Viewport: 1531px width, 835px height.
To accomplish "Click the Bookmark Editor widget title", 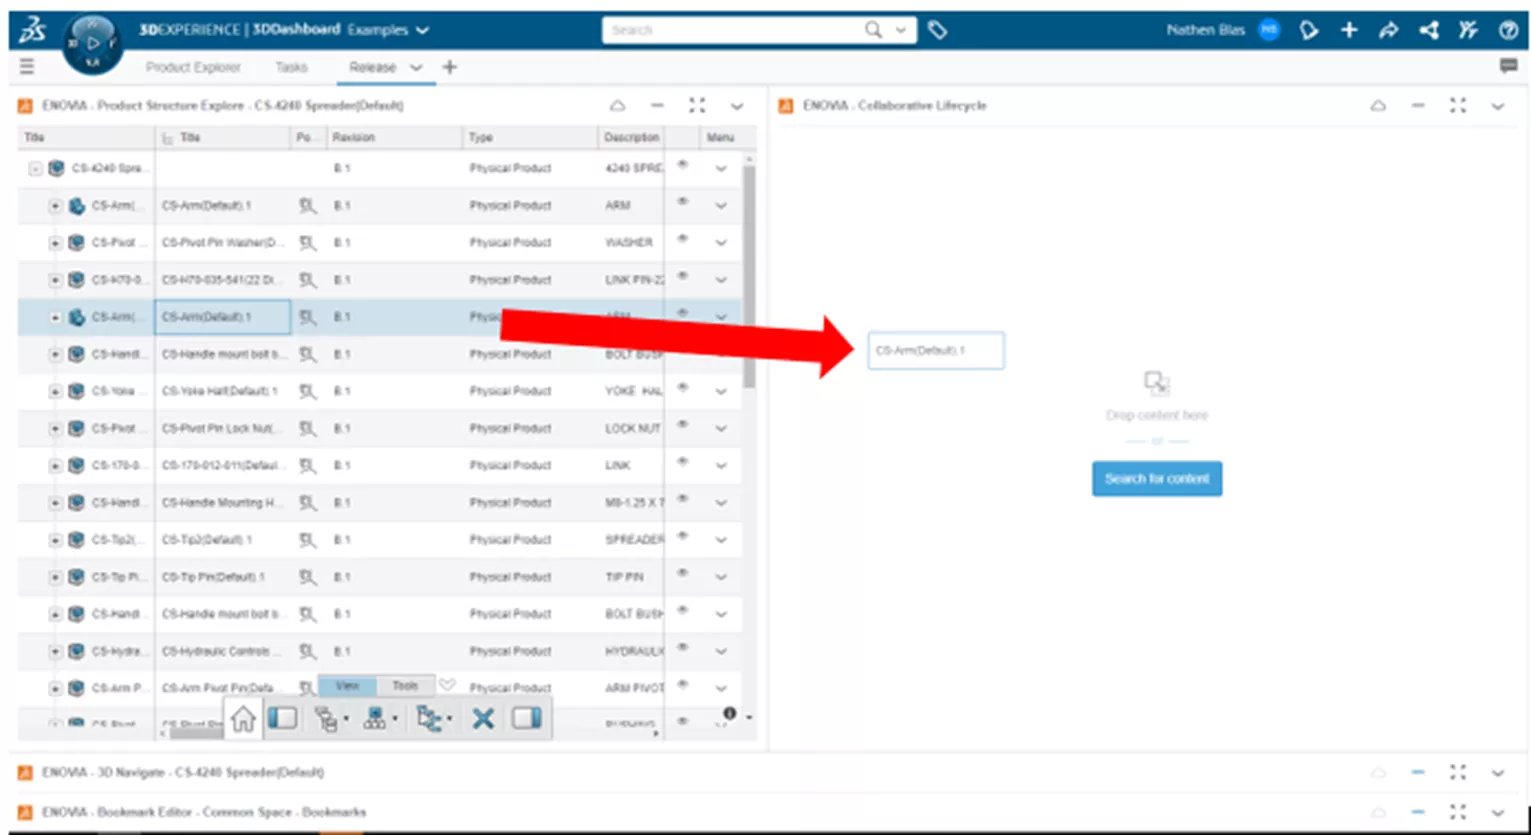I will pos(204,812).
